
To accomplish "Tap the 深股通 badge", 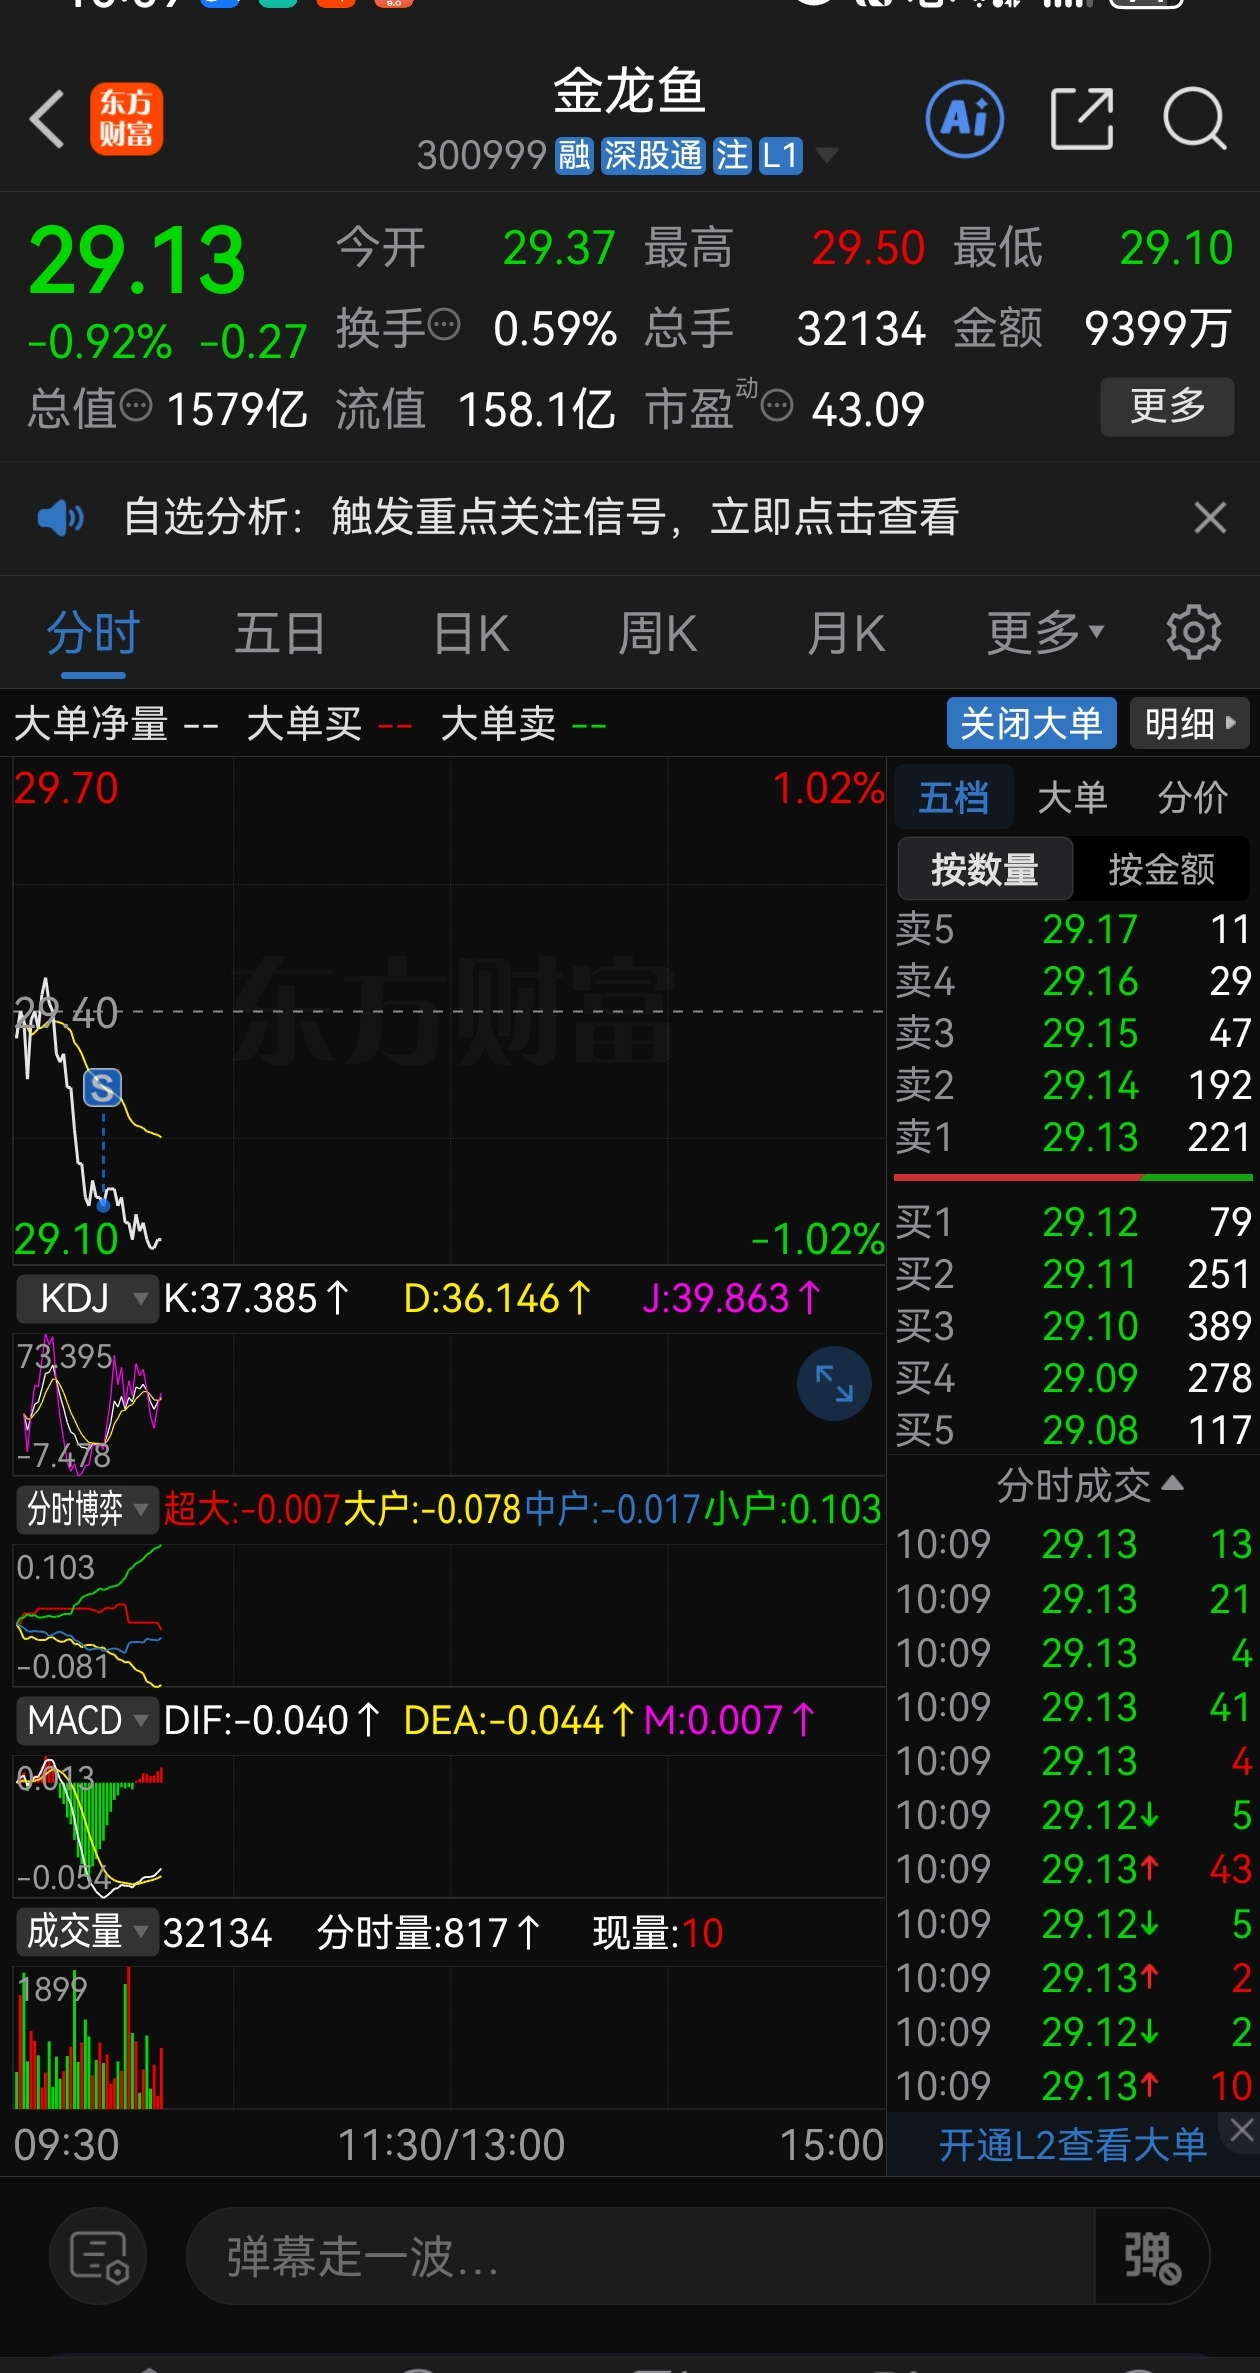I will [654, 156].
